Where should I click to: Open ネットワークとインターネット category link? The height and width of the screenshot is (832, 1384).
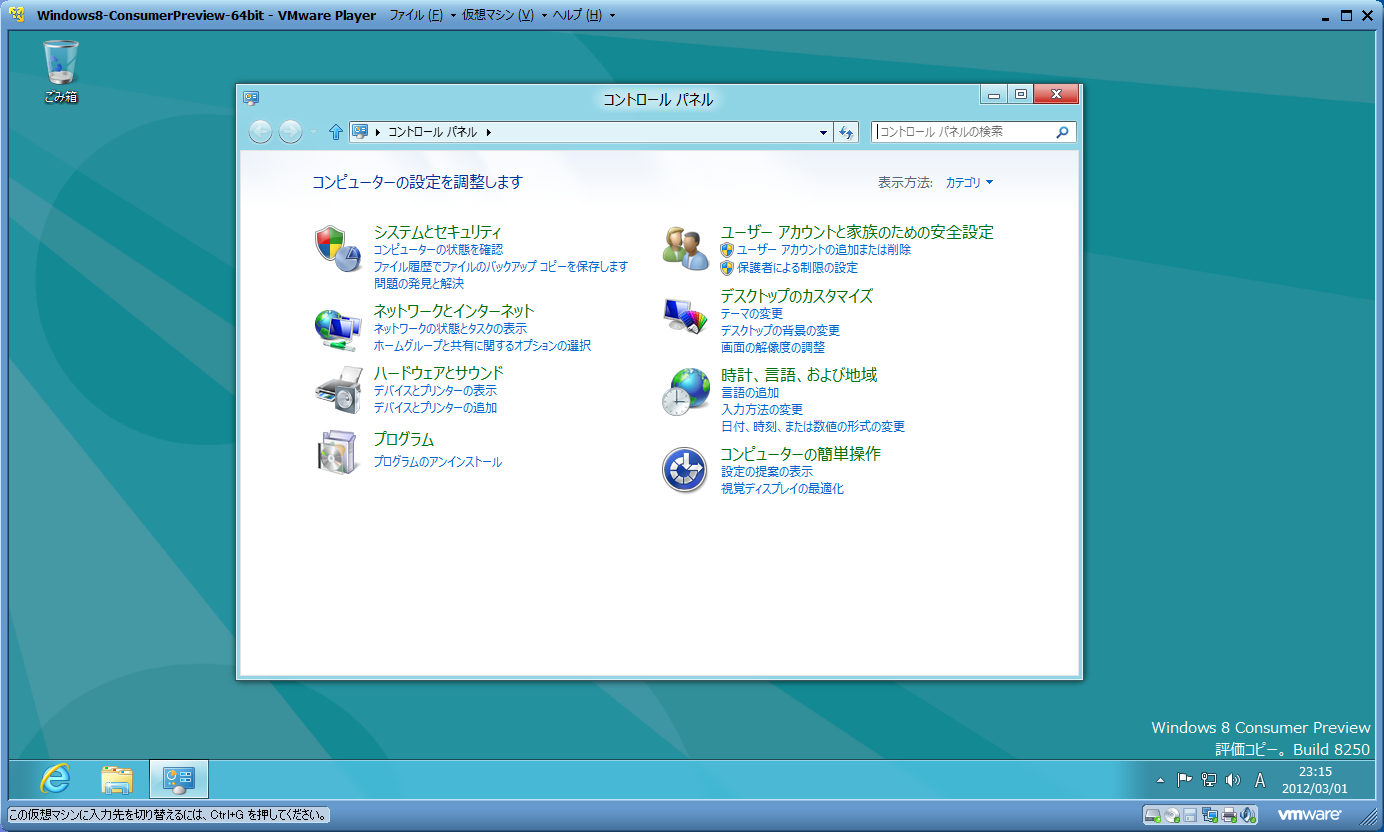coord(454,311)
